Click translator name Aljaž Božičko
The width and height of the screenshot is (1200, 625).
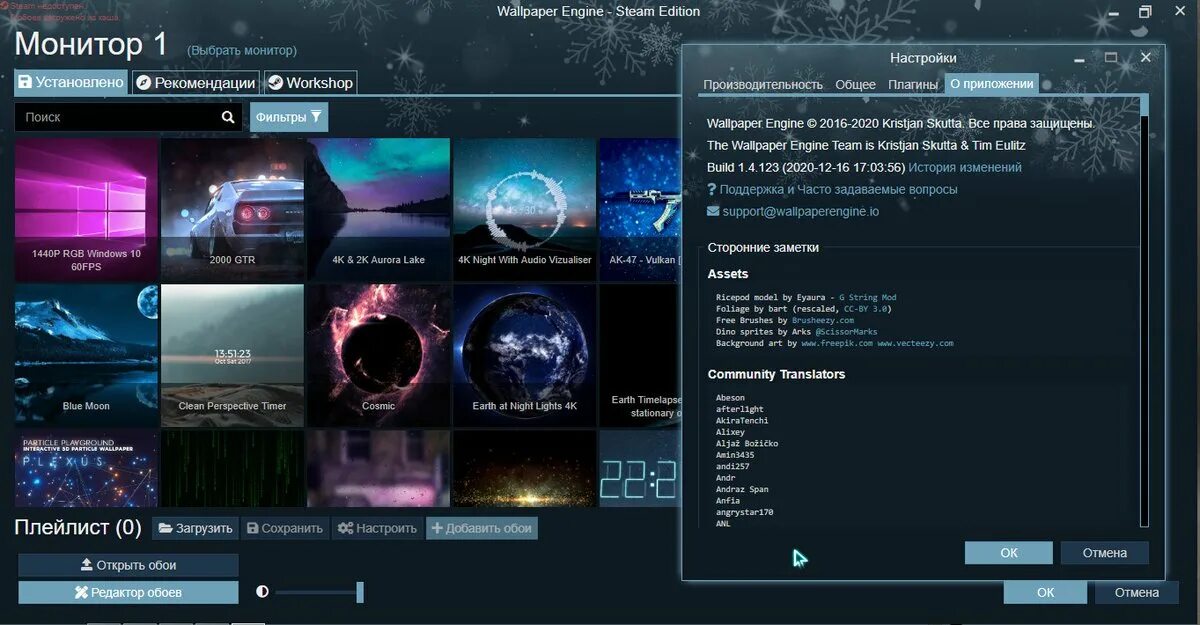(747, 444)
